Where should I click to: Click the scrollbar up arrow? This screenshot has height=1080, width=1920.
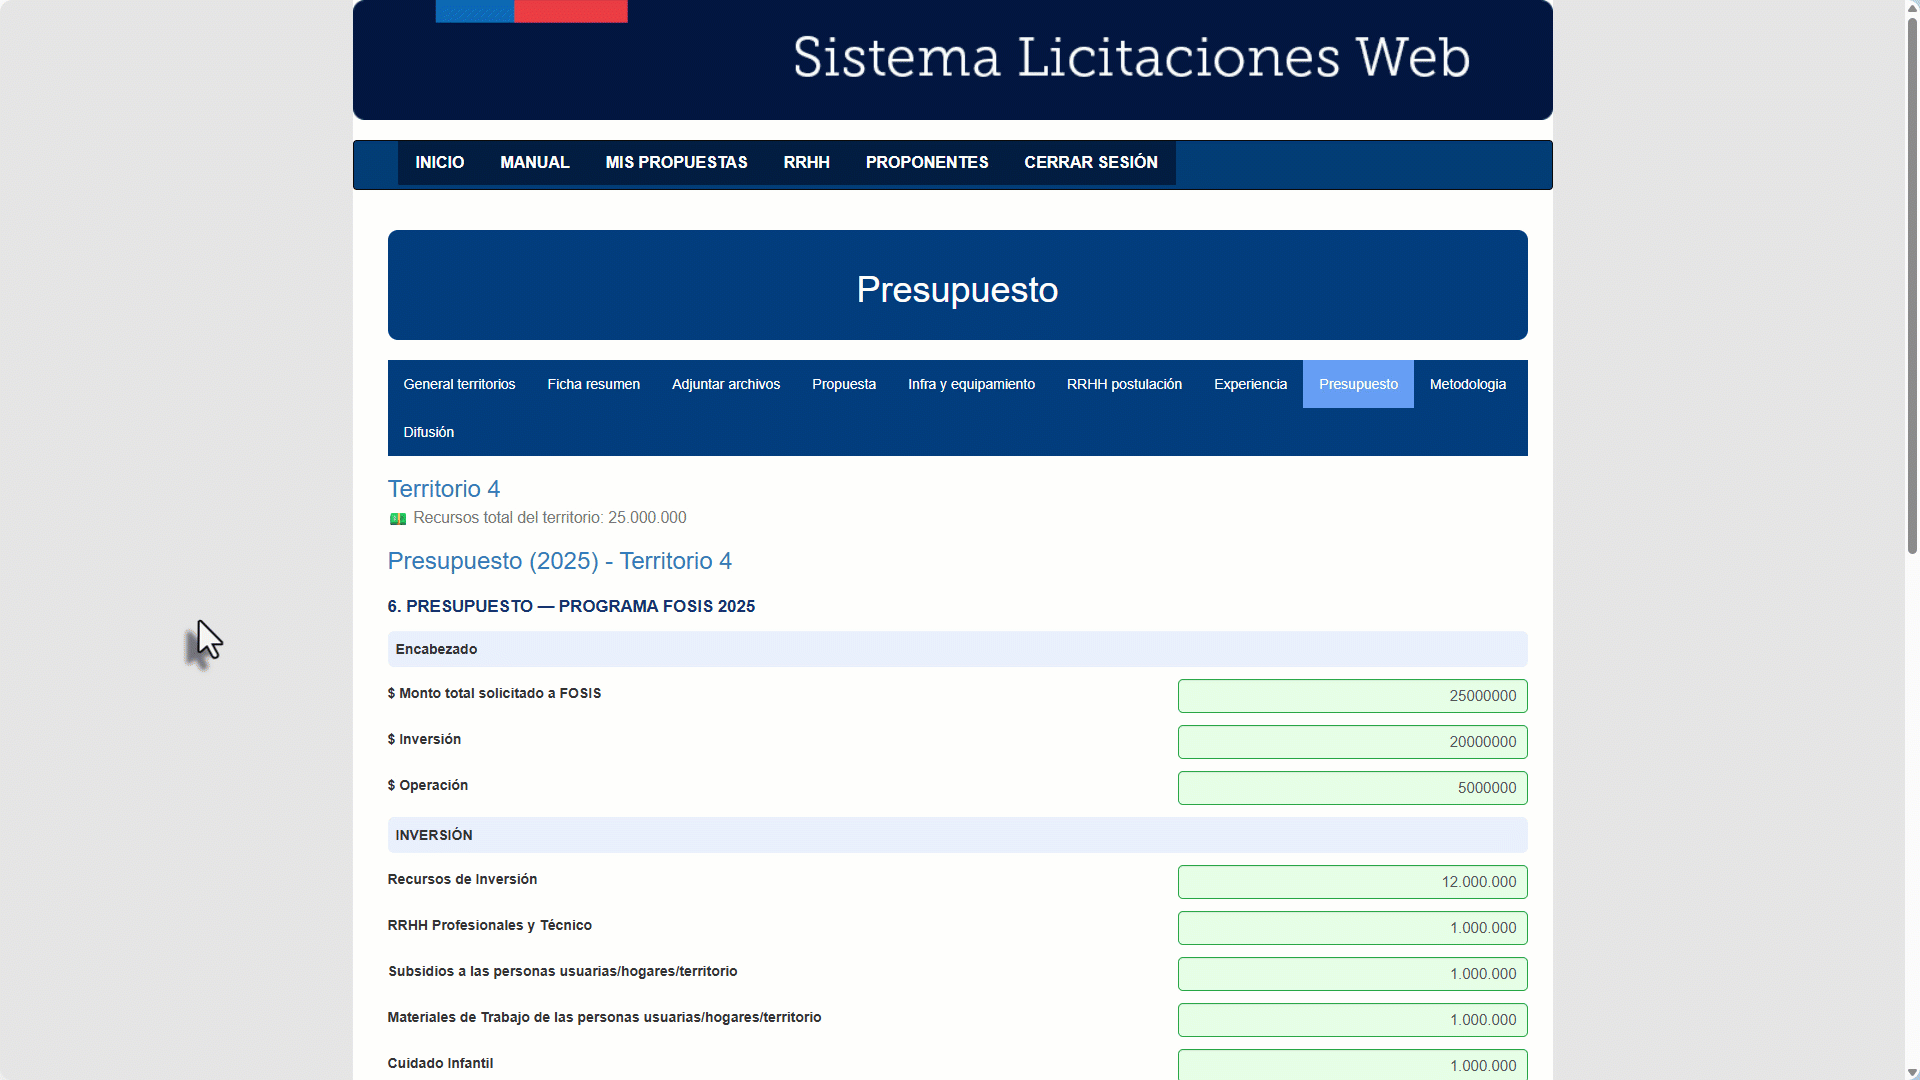tap(1912, 7)
